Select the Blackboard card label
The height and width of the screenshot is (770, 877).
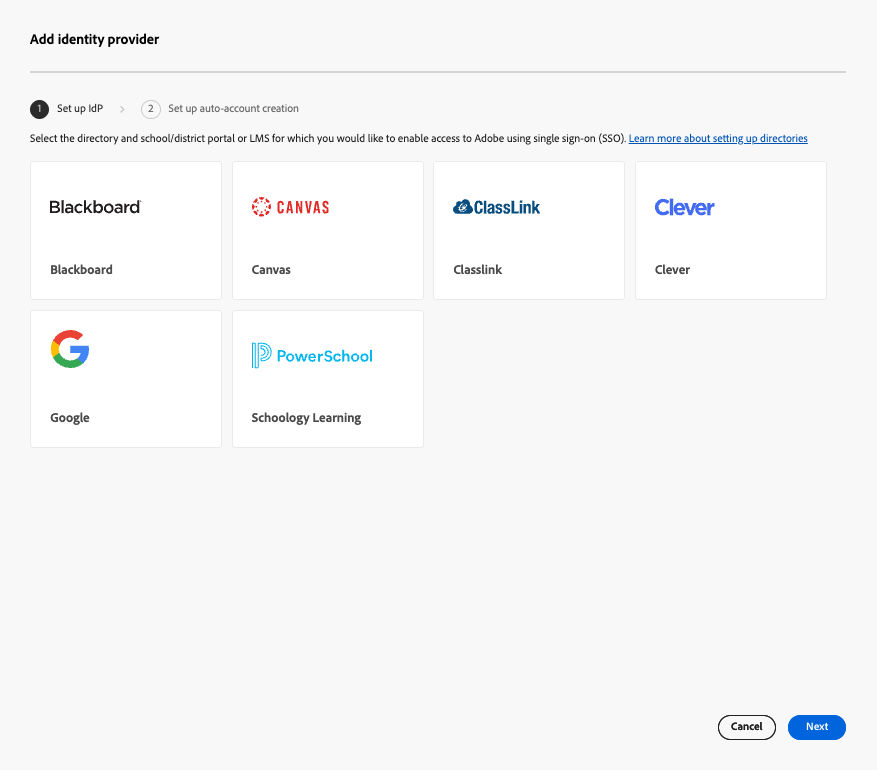[81, 270]
